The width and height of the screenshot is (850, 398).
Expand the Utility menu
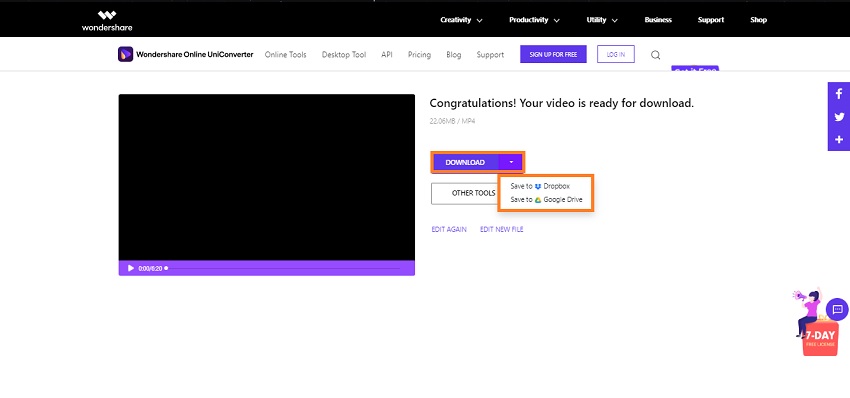point(602,20)
